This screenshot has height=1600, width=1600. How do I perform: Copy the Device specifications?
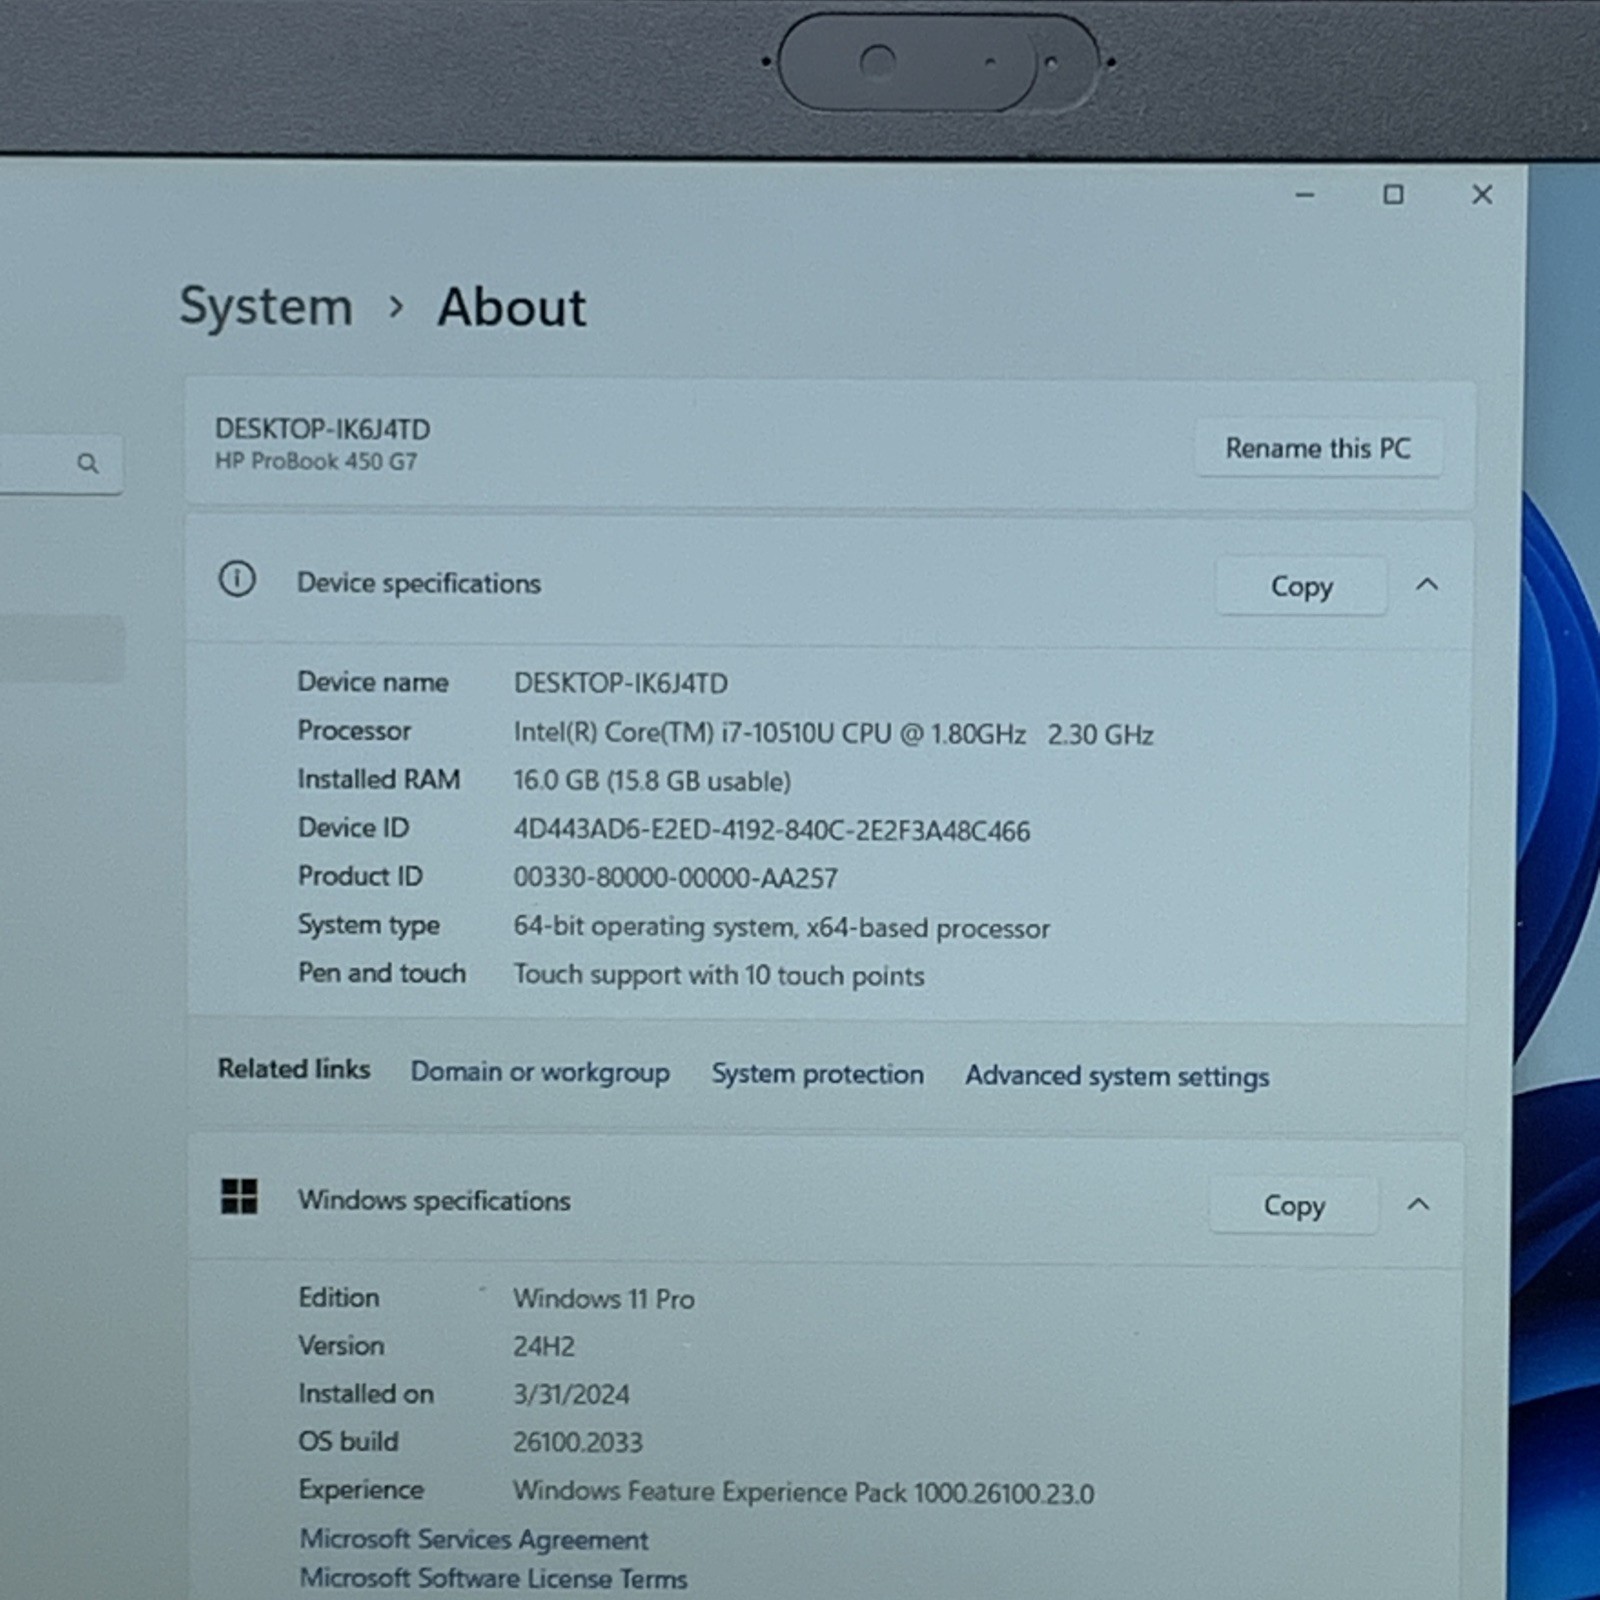[x=1301, y=586]
